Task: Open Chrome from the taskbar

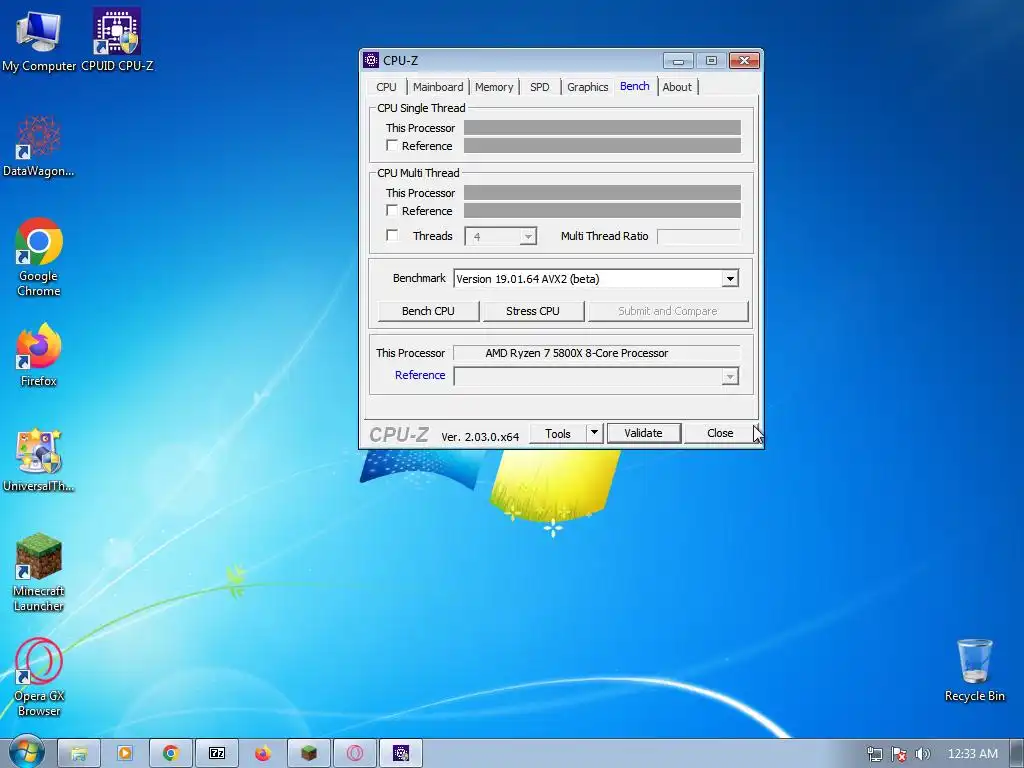Action: 171,754
